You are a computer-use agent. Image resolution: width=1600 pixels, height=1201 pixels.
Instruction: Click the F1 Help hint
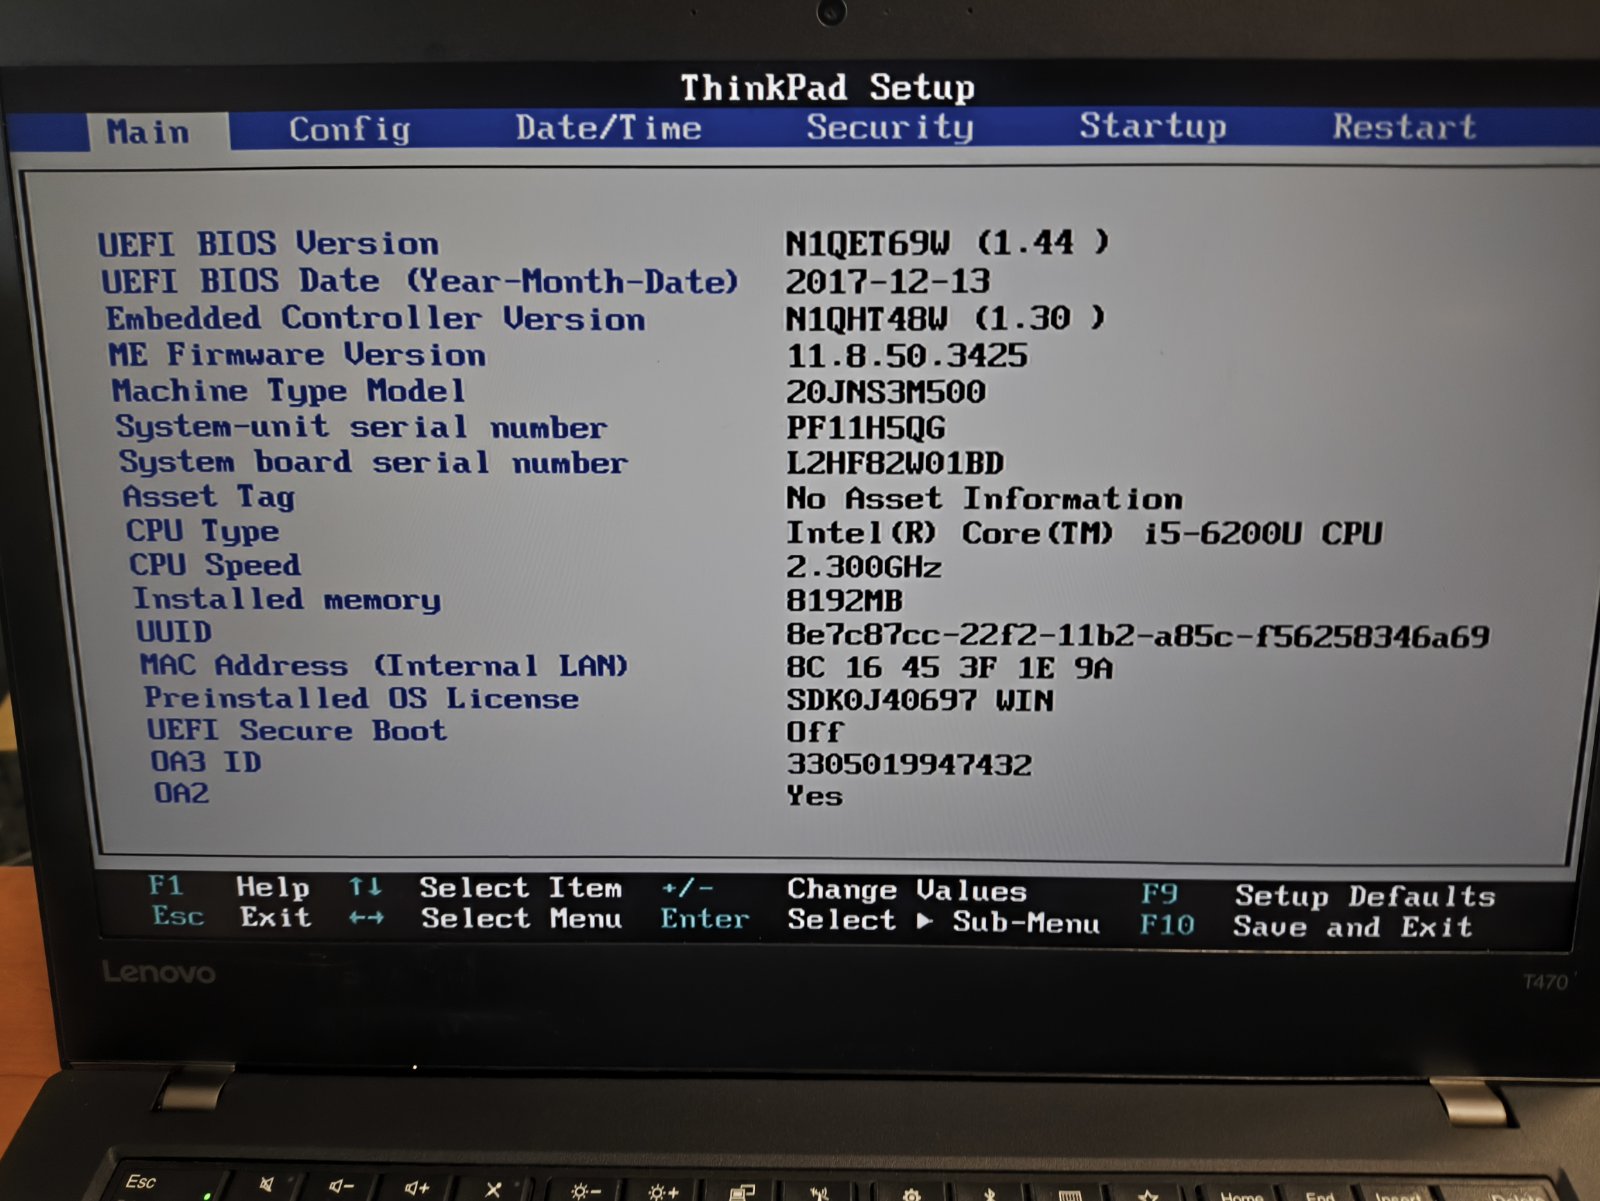pyautogui.click(x=229, y=887)
